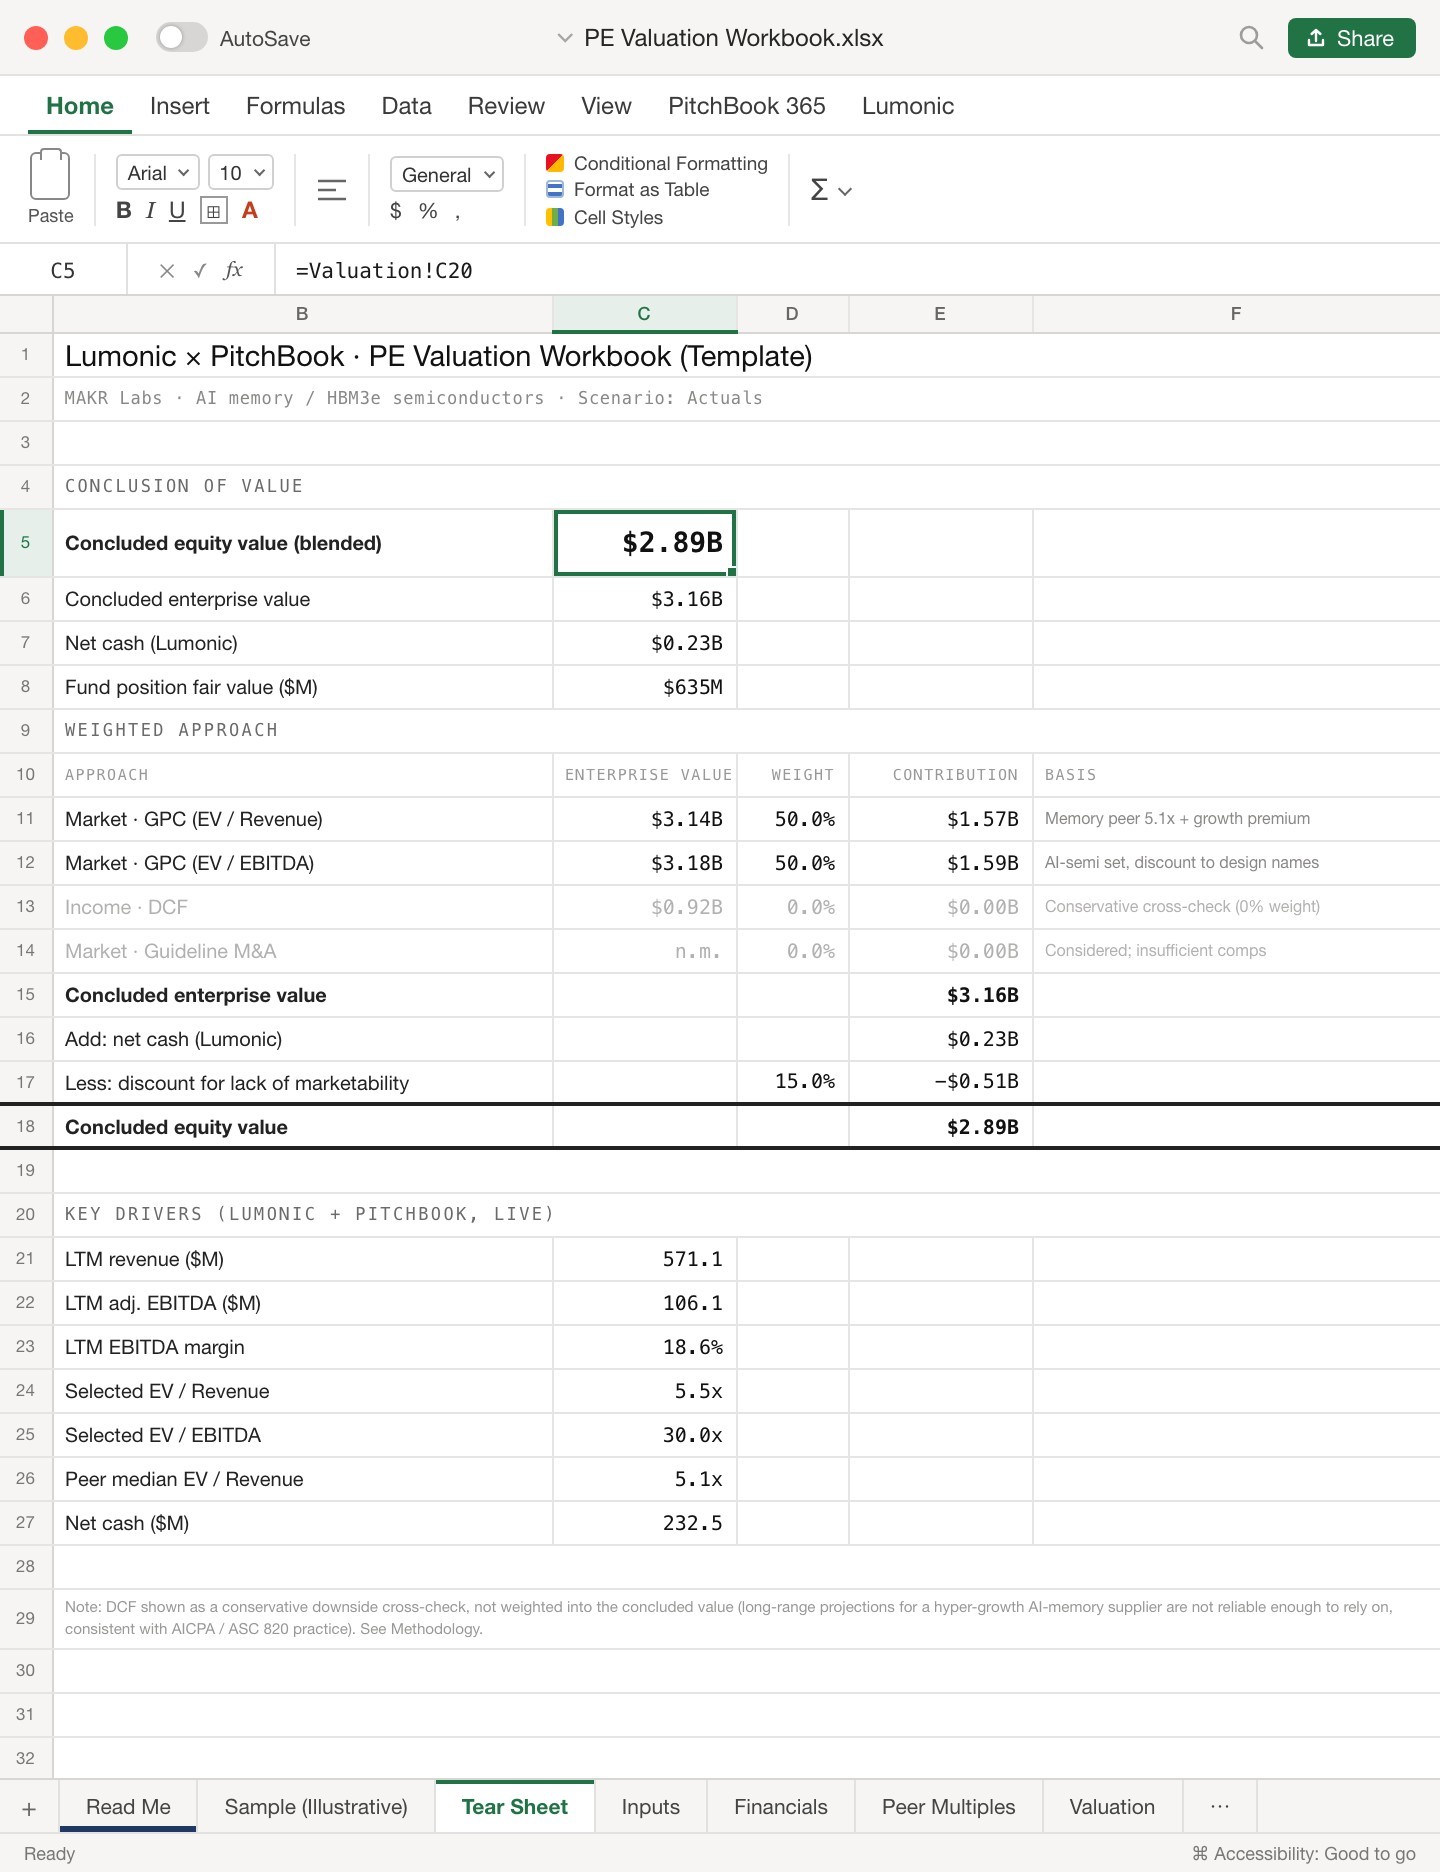Apply Bold formatting
The width and height of the screenshot is (1440, 1872).
click(x=124, y=210)
